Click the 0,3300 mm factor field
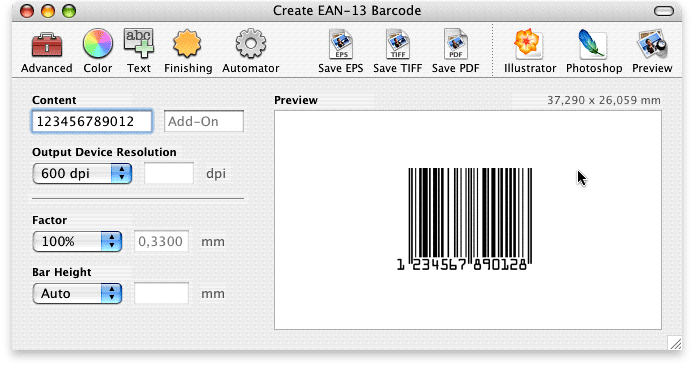The image size is (695, 367). (161, 242)
